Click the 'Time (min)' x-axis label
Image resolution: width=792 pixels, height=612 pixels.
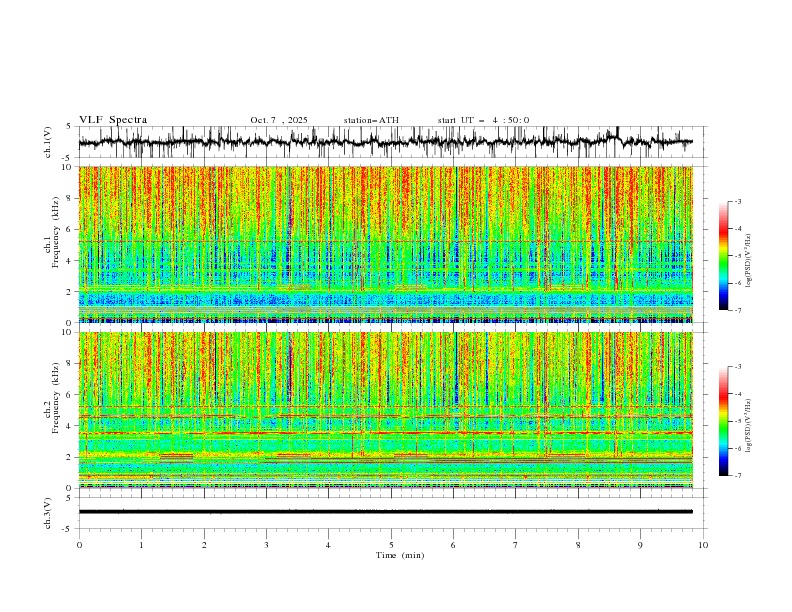coord(400,555)
